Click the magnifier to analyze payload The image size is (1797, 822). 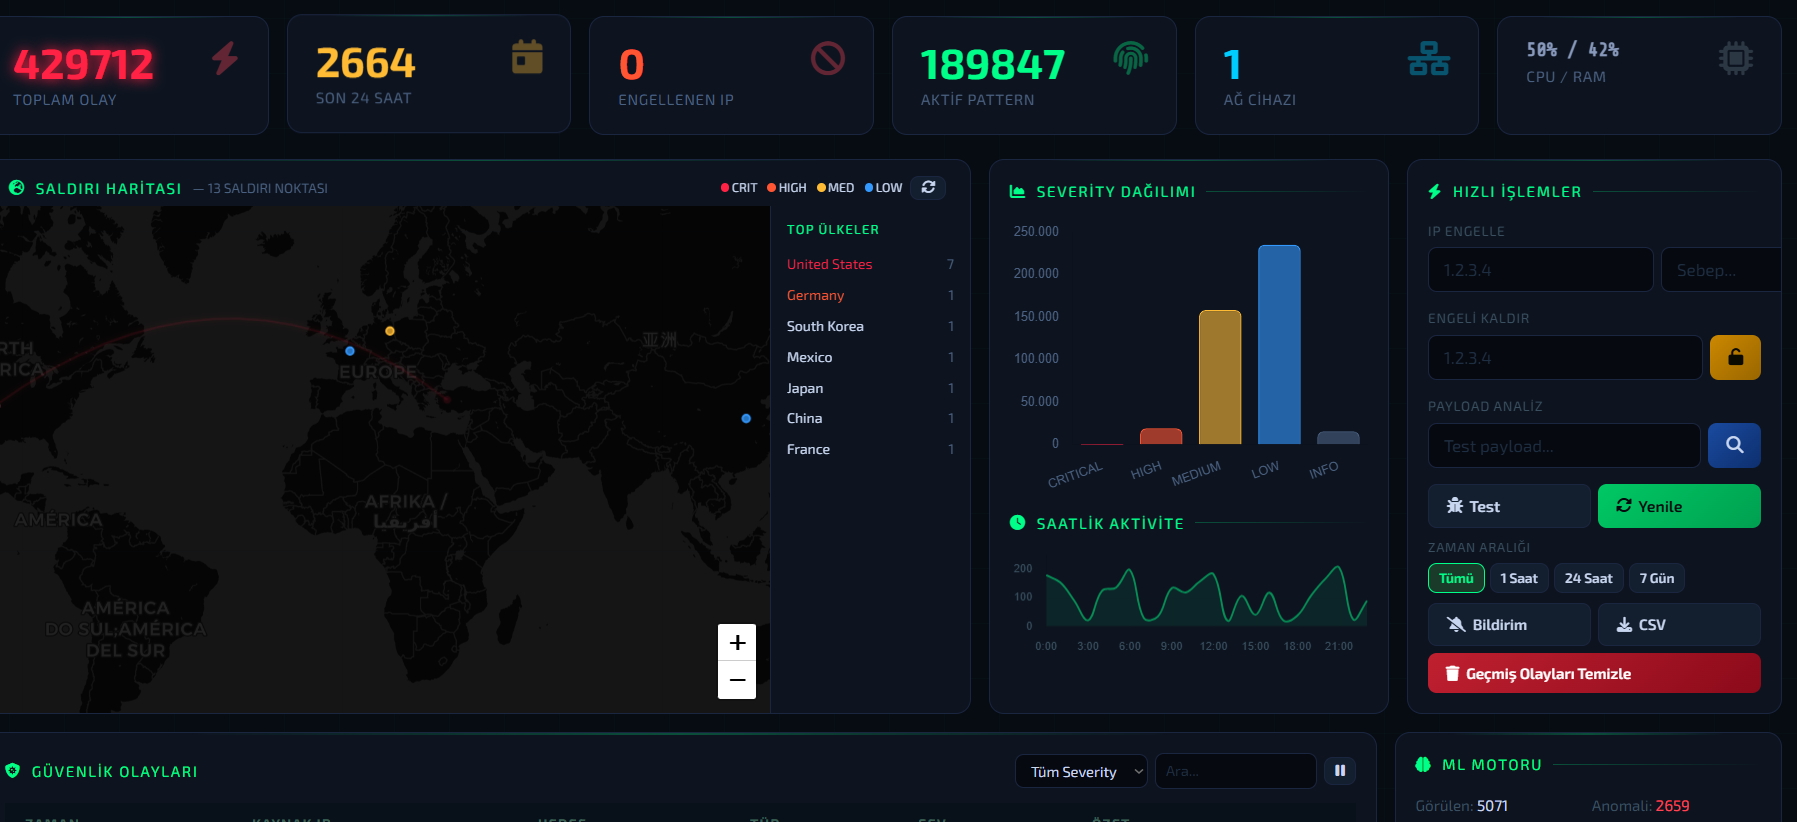[1734, 445]
